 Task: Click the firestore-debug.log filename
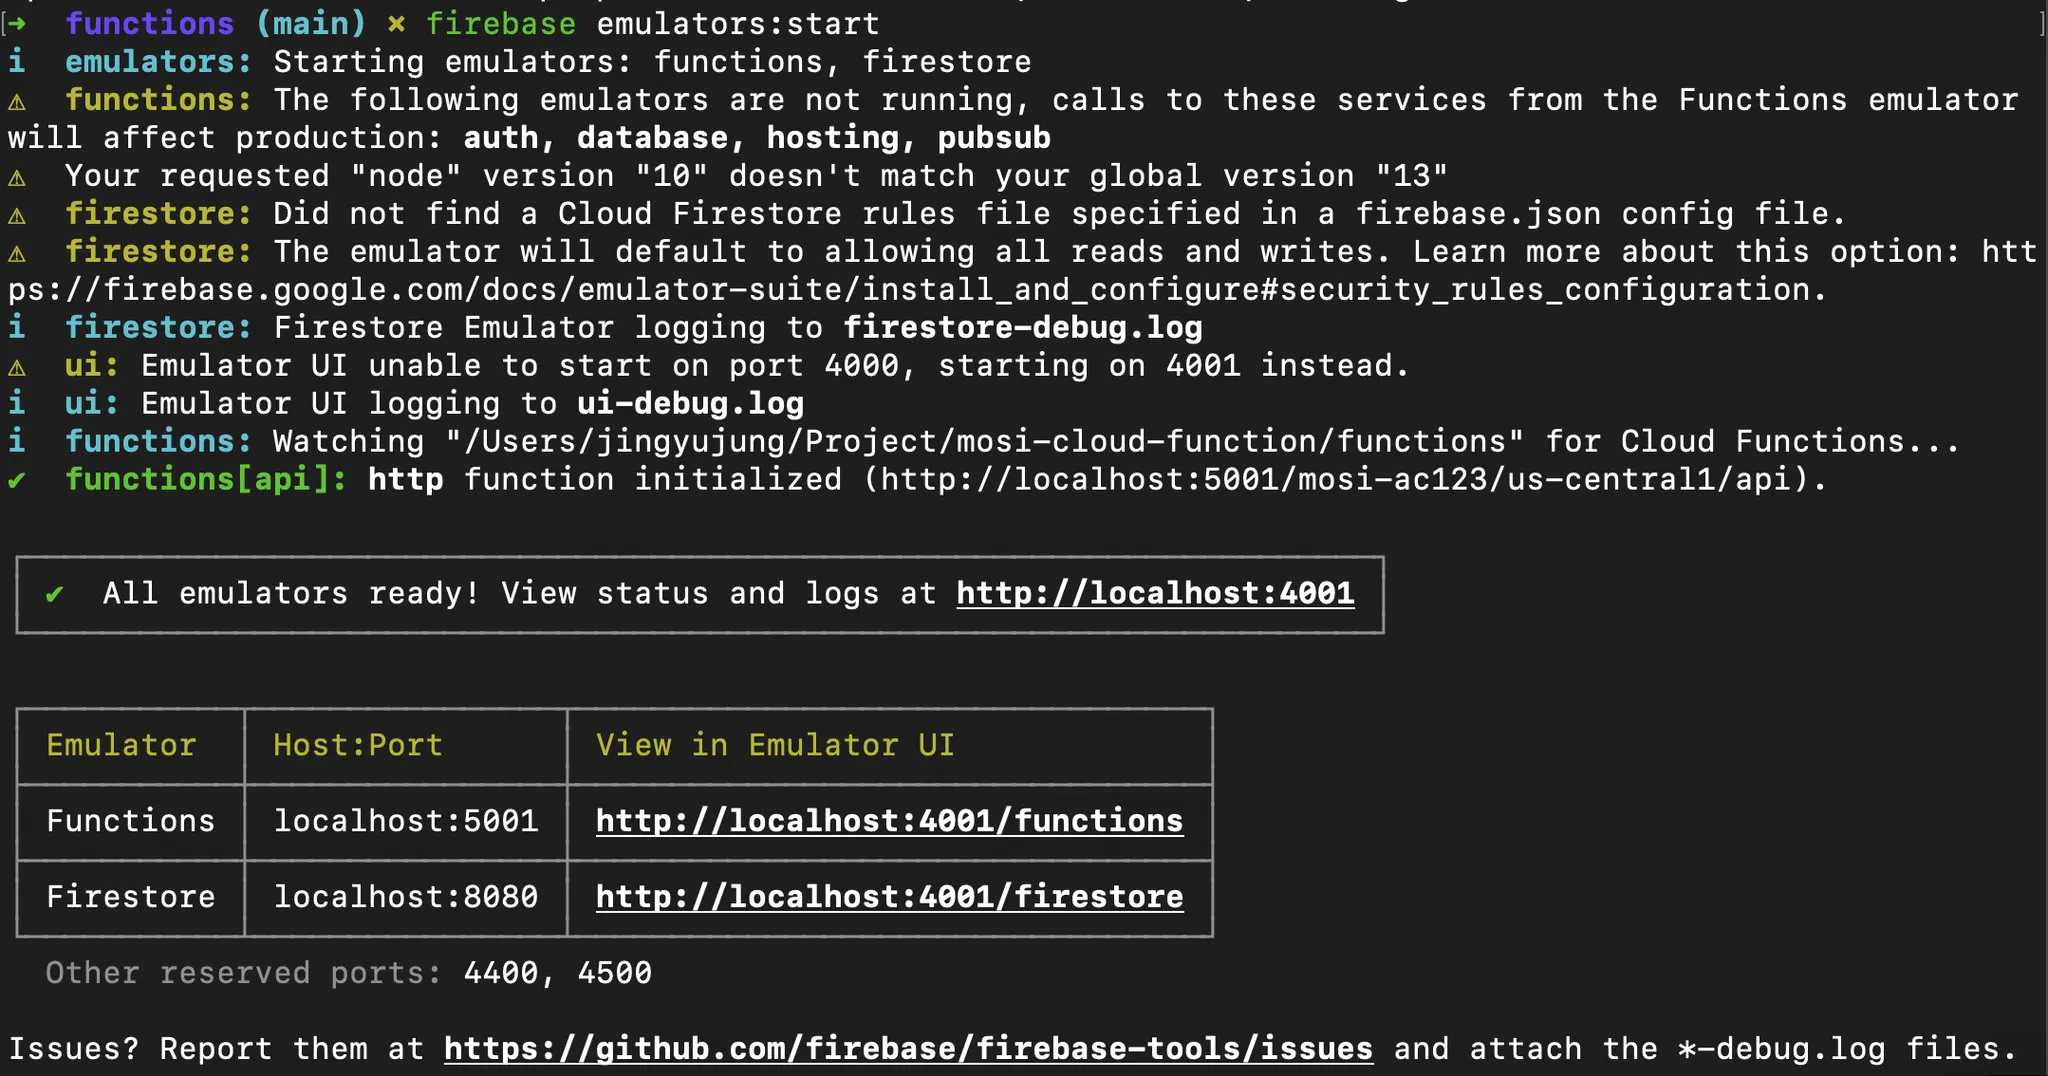pyautogui.click(x=1022, y=328)
